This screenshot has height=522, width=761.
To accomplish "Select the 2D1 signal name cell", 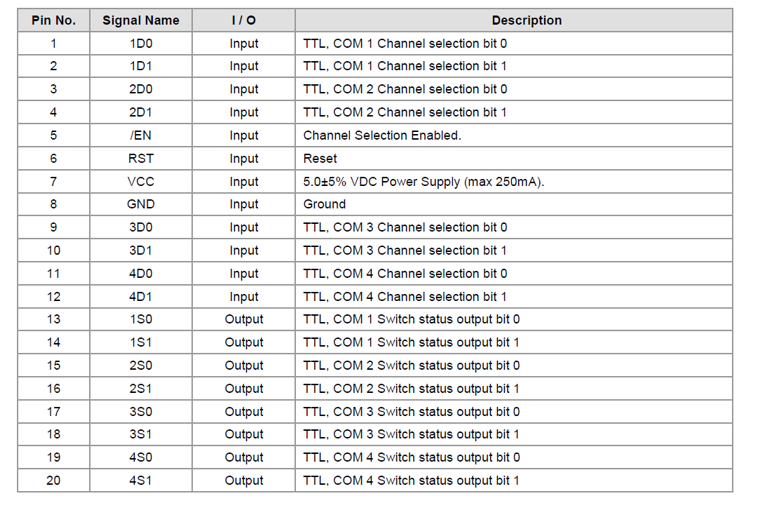I will click(x=141, y=113).
